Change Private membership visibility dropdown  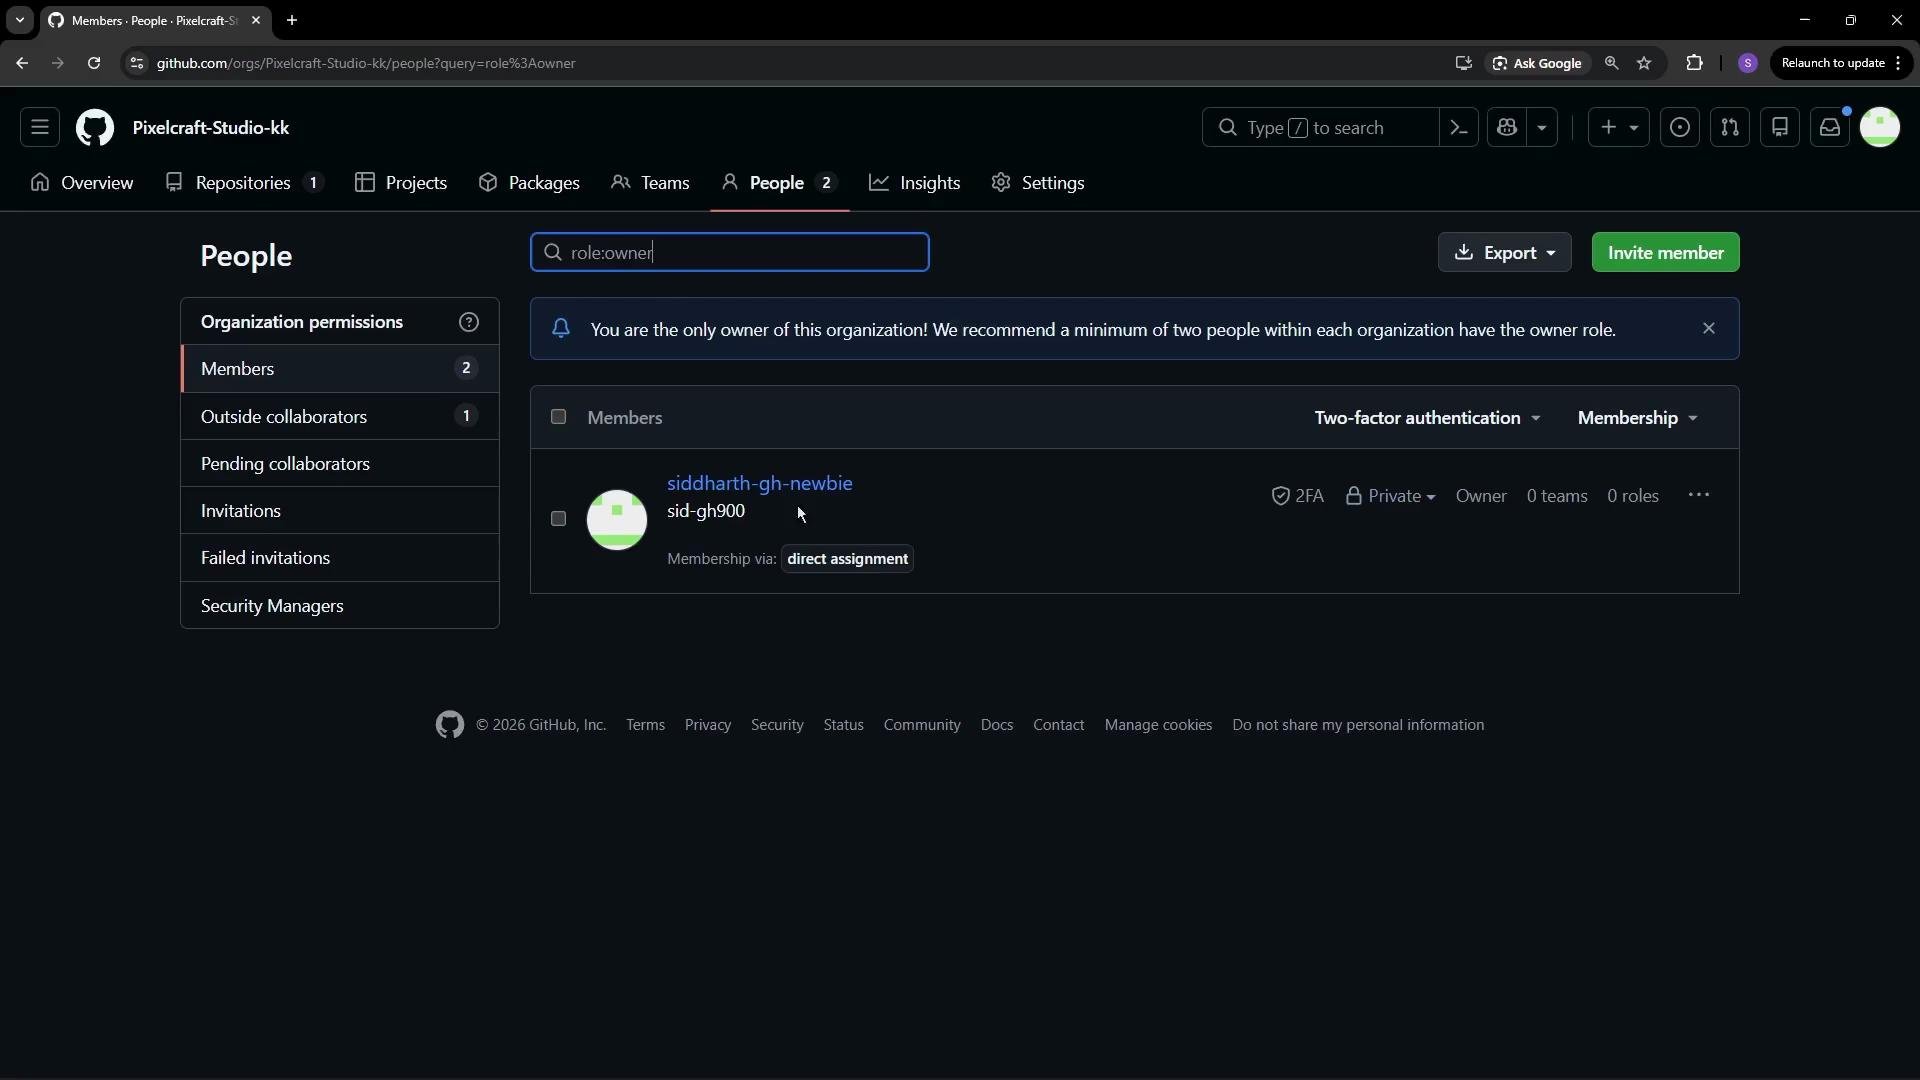click(1390, 496)
